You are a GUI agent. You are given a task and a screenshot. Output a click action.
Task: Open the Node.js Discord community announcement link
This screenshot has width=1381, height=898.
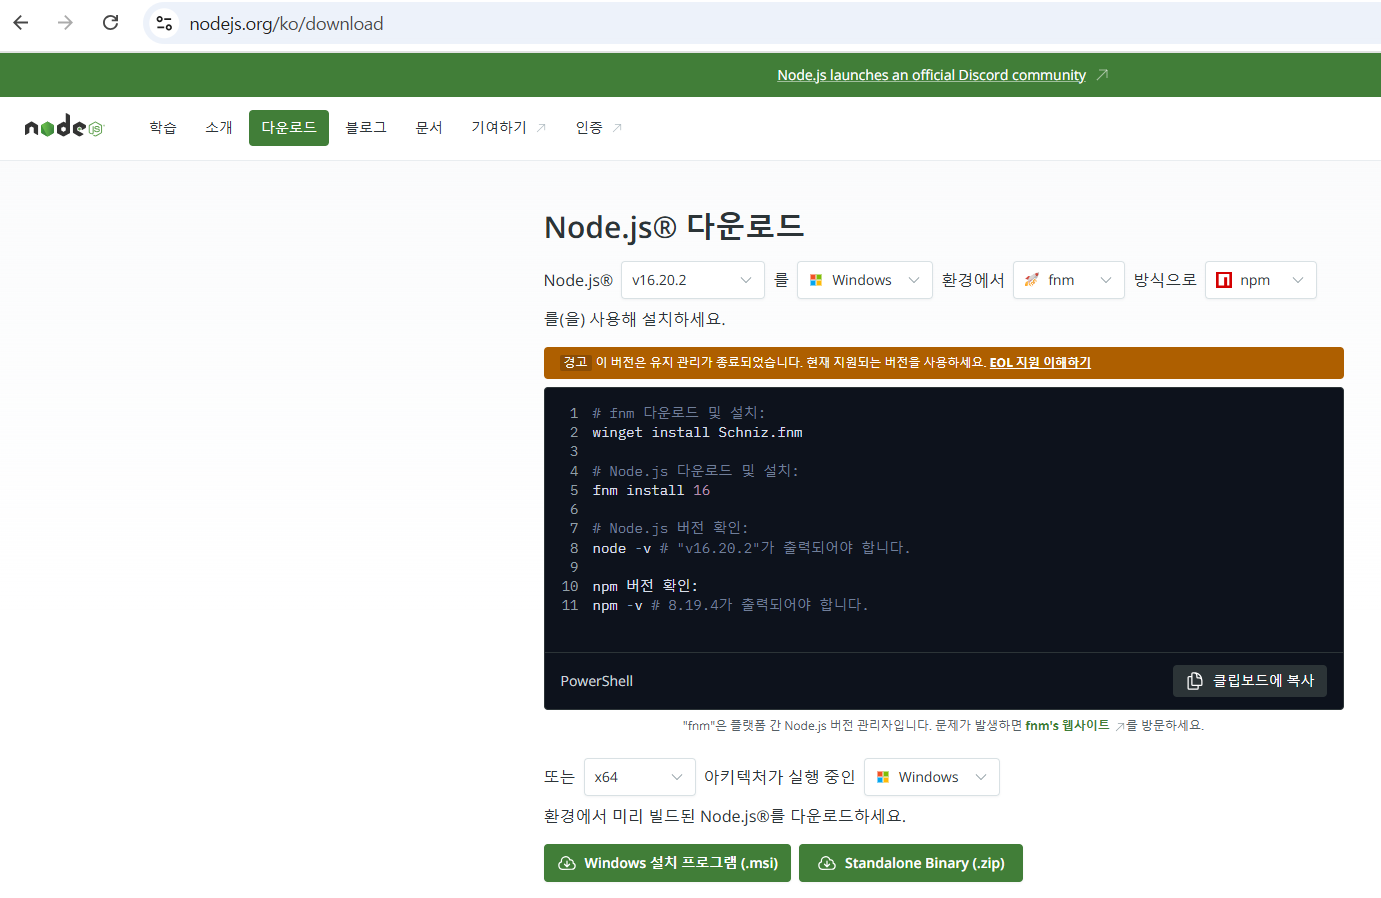[x=931, y=75]
